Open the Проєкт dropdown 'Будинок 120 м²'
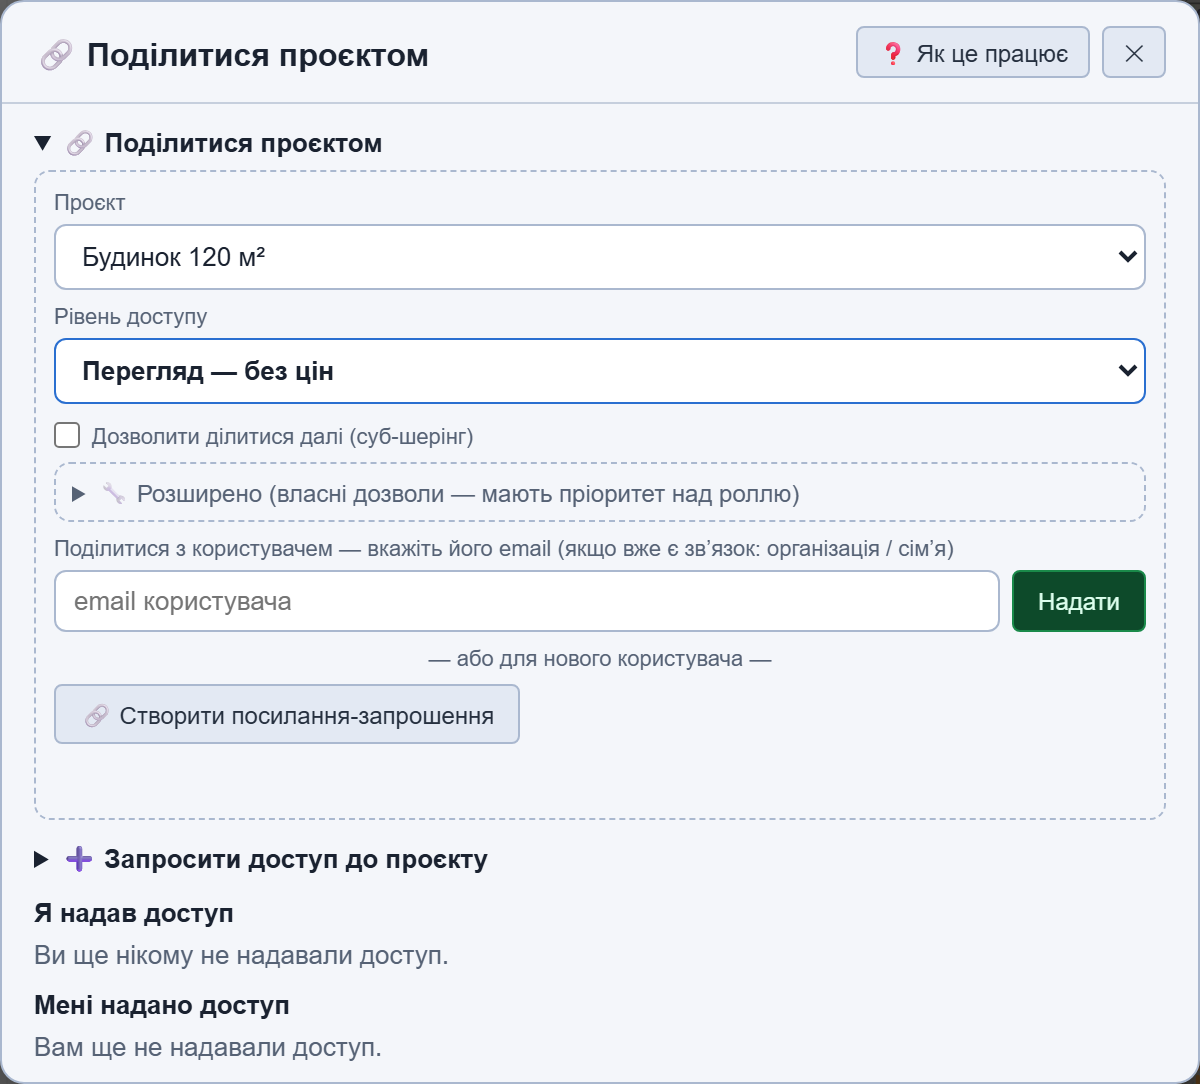The image size is (1200, 1084). point(600,257)
